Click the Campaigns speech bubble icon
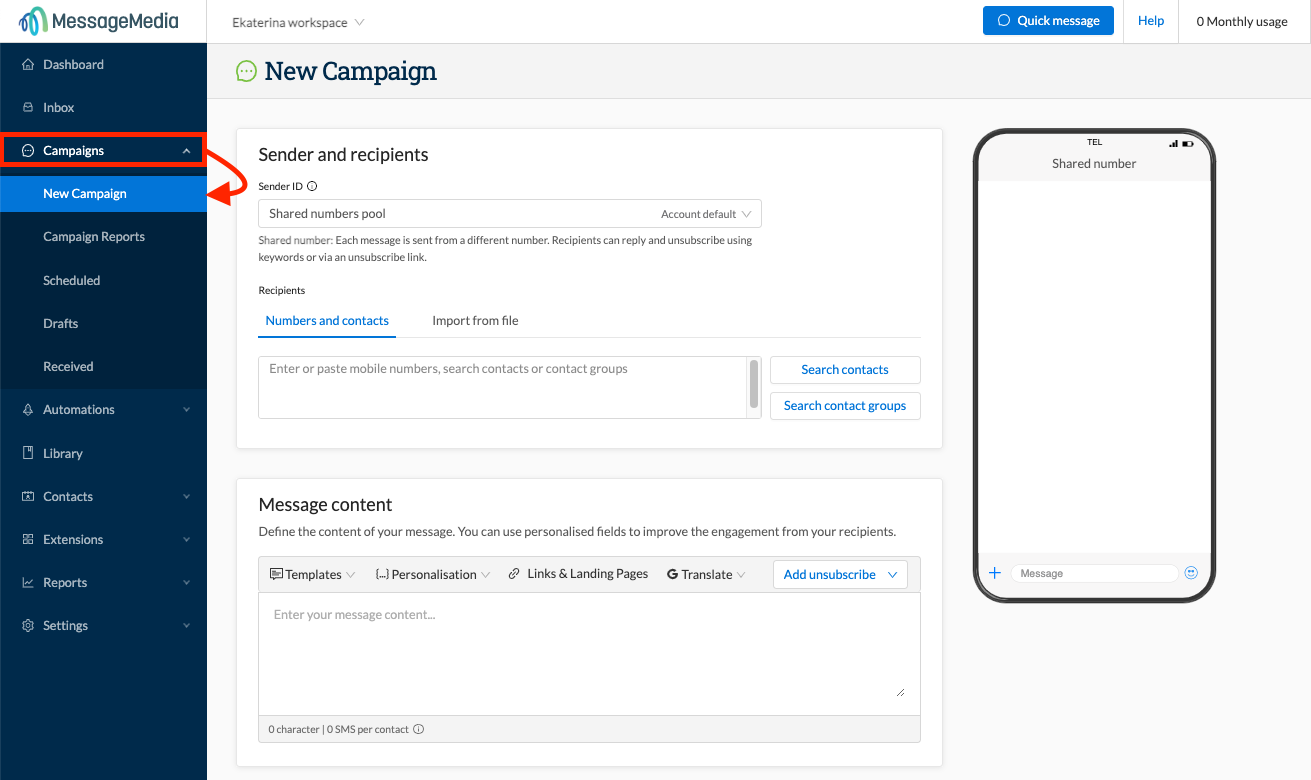Screen dimensions: 1311x780 (x=28, y=151)
